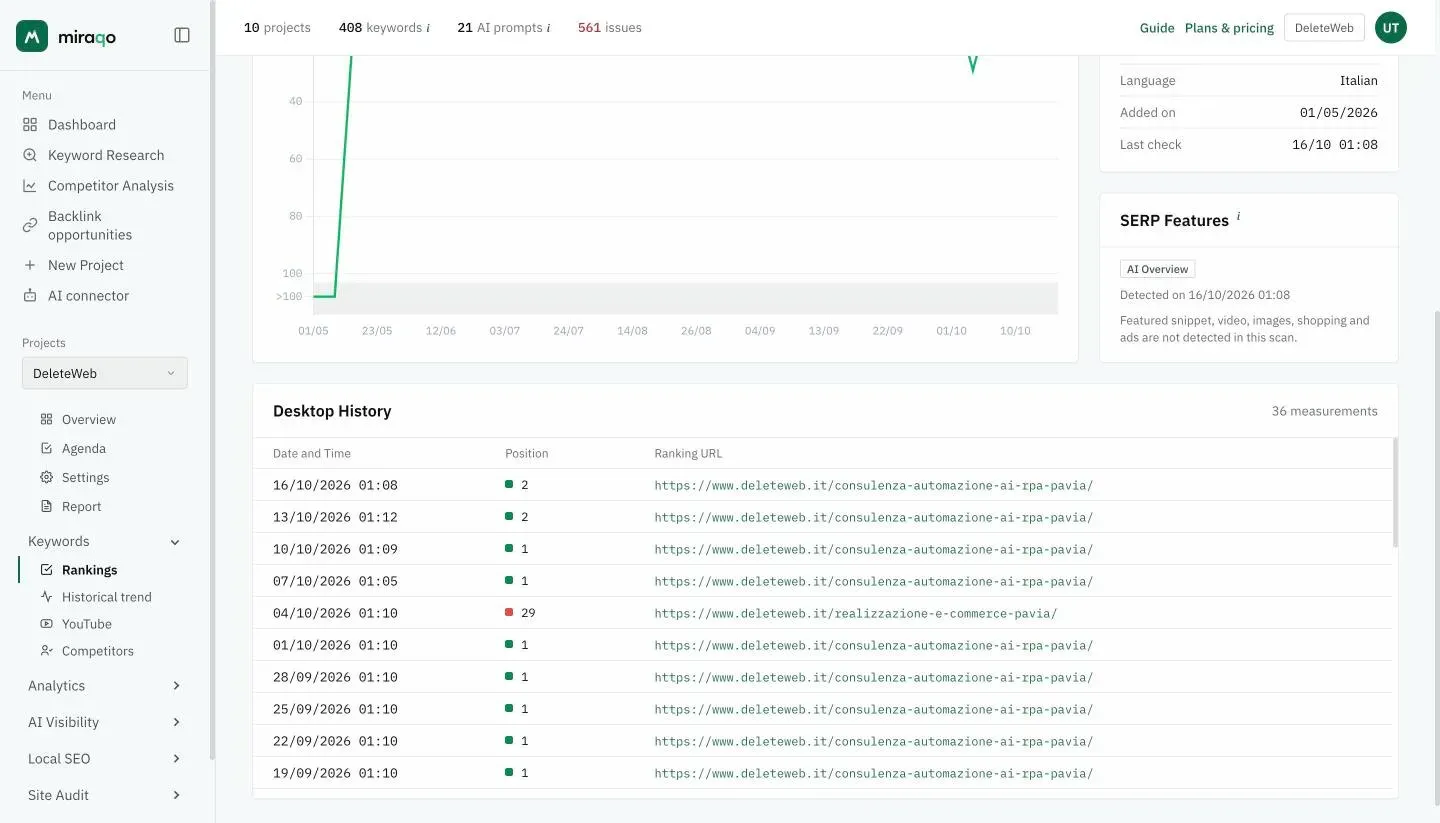Expand the Site Audit section
This screenshot has width=1440, height=823.
coord(176,795)
